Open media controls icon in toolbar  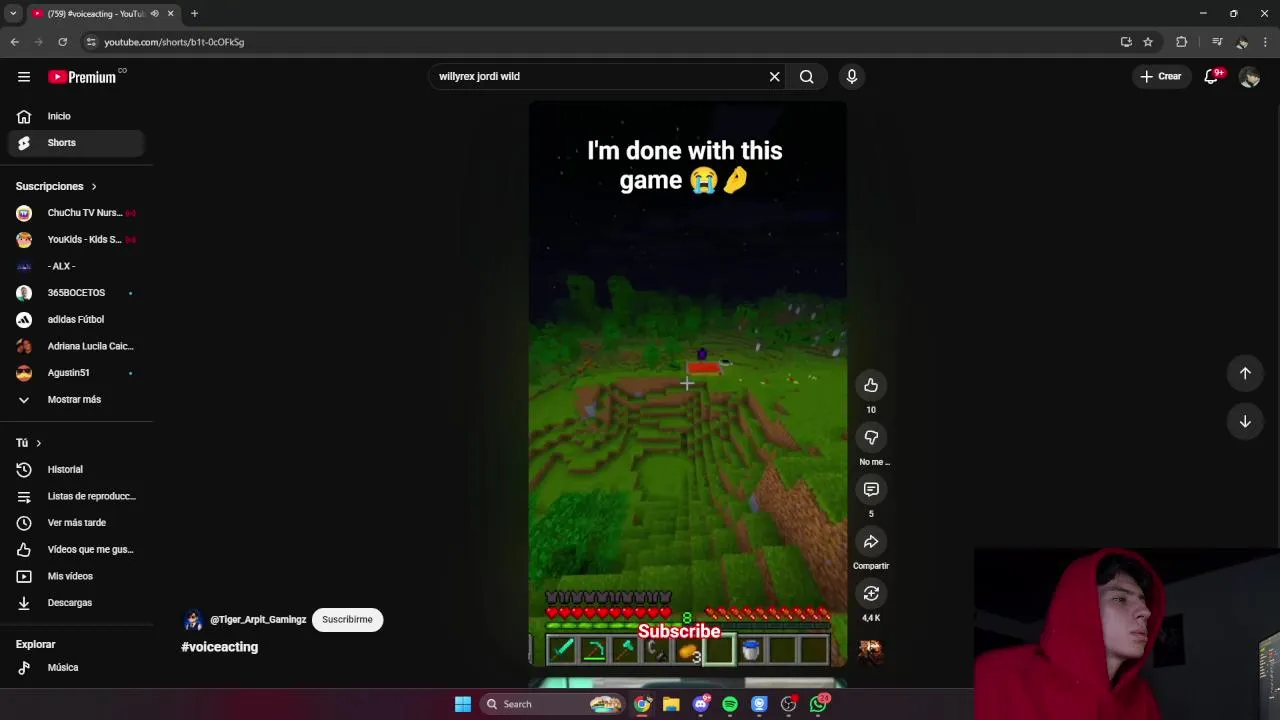[1217, 42]
